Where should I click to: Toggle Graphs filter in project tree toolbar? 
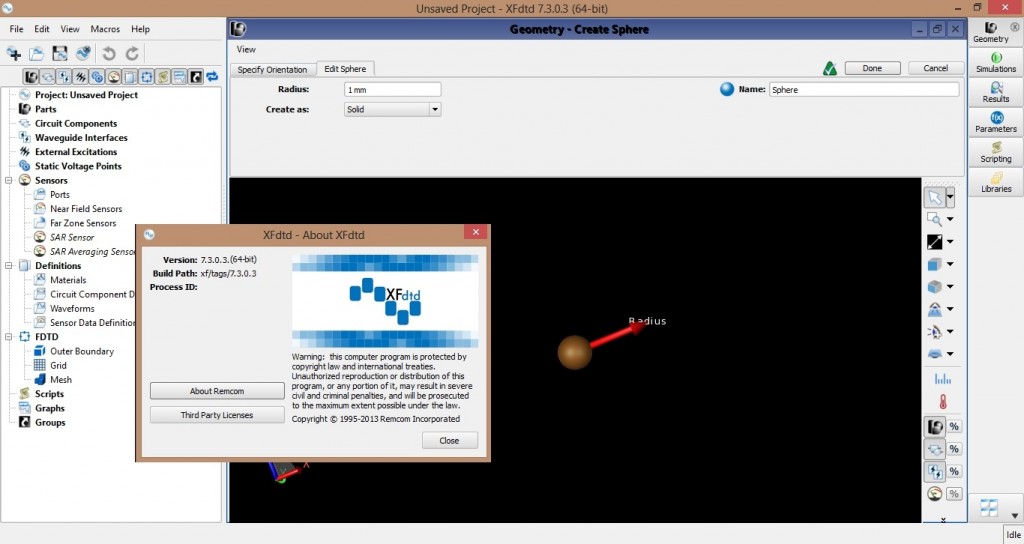[179, 77]
